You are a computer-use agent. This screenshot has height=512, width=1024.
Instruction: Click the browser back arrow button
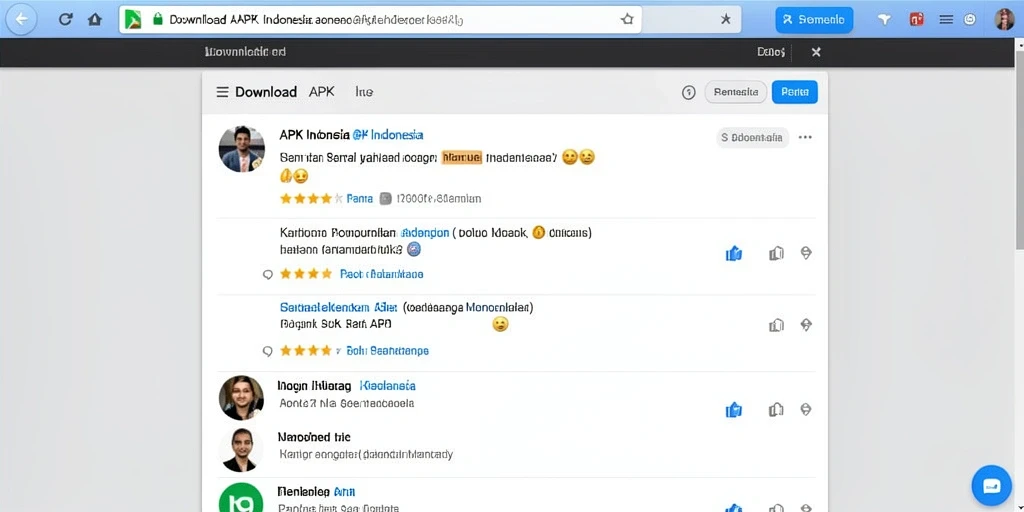coord(22,19)
